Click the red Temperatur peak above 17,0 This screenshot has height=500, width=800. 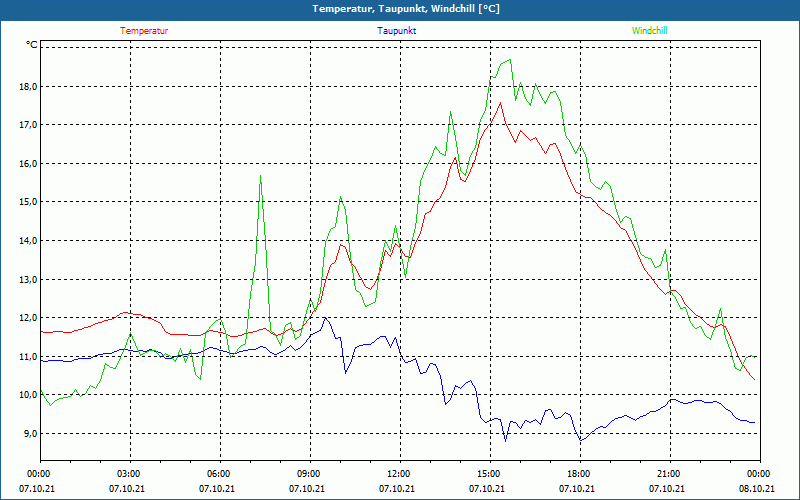click(501, 103)
